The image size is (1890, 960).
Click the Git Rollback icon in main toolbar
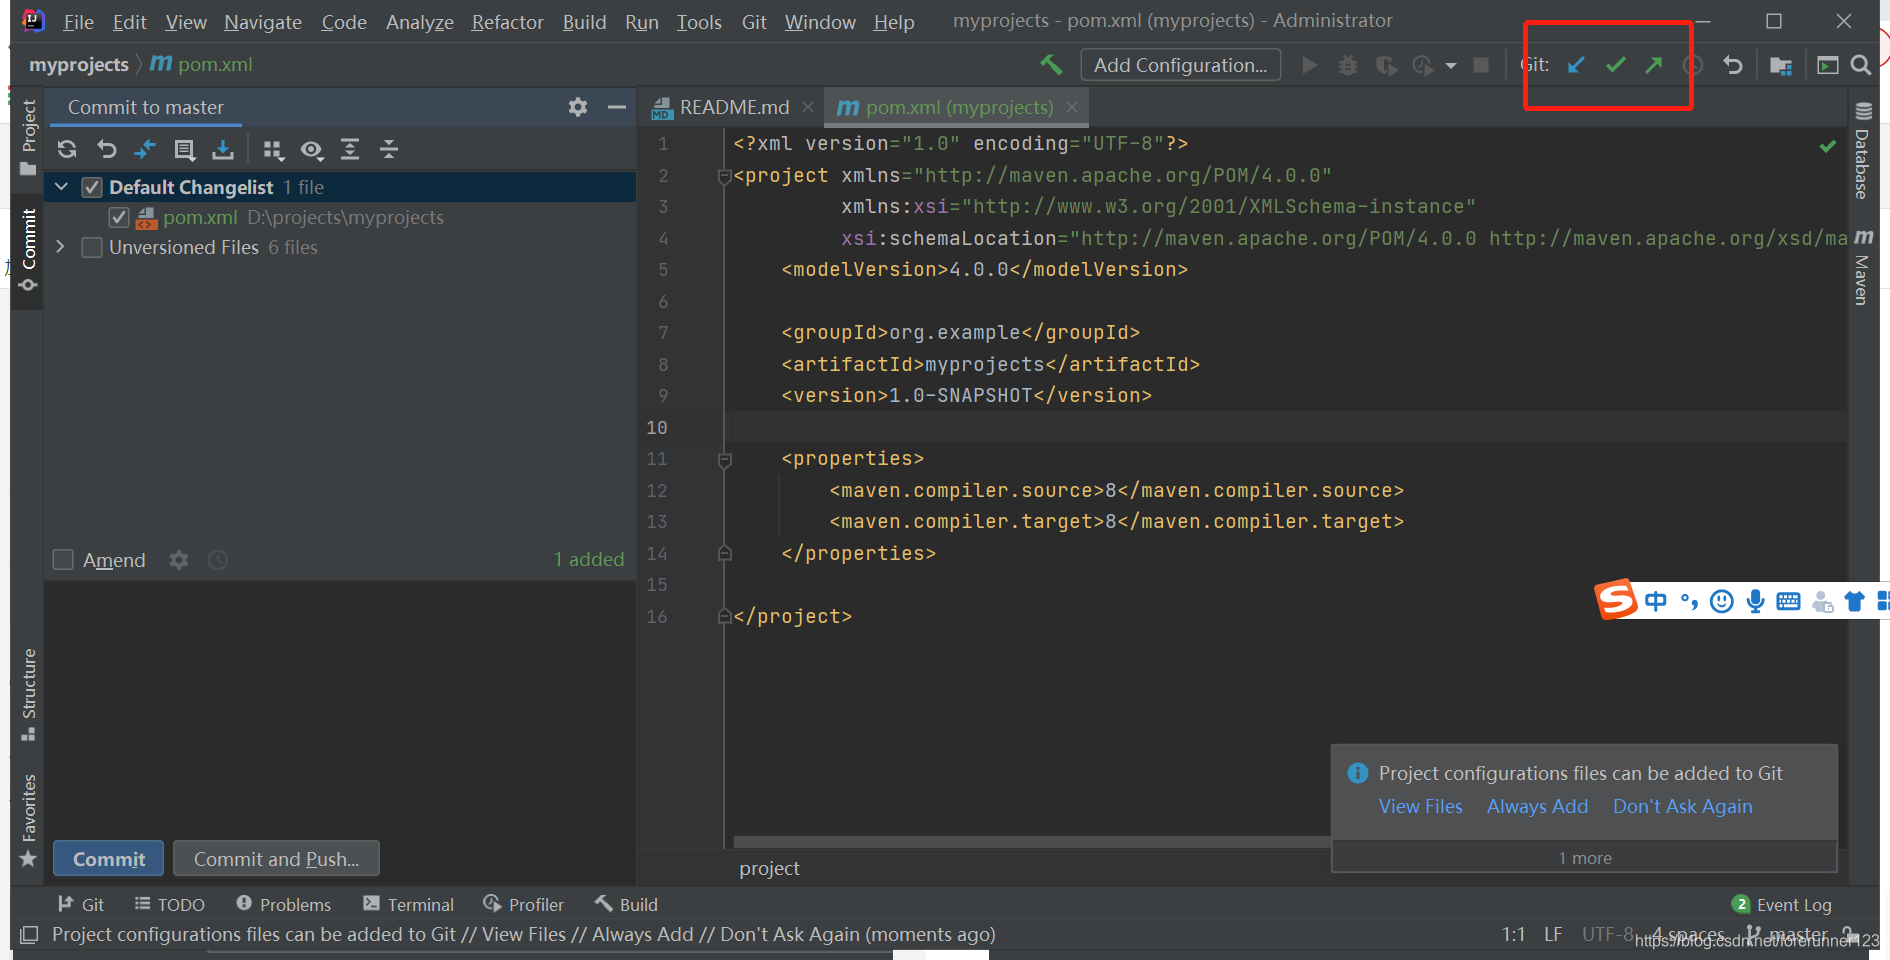click(1733, 65)
